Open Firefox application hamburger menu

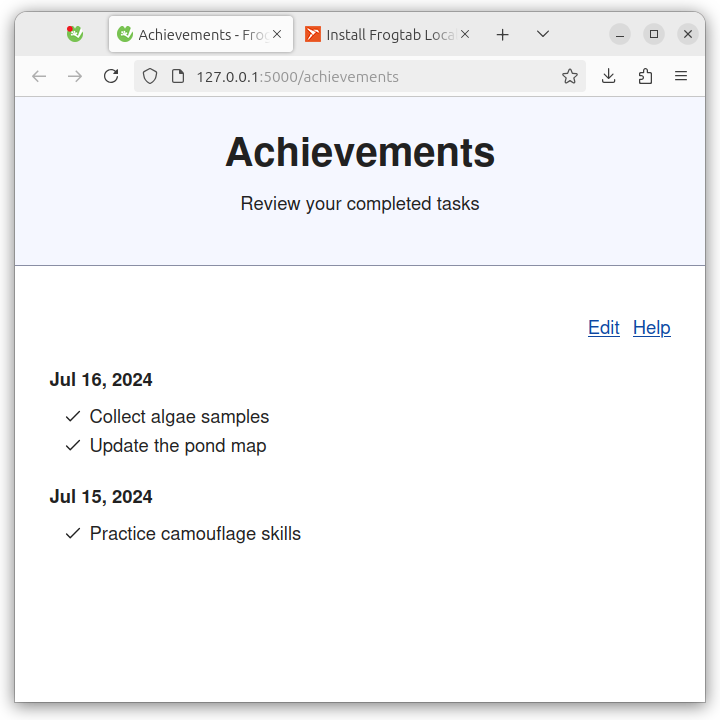tap(681, 76)
